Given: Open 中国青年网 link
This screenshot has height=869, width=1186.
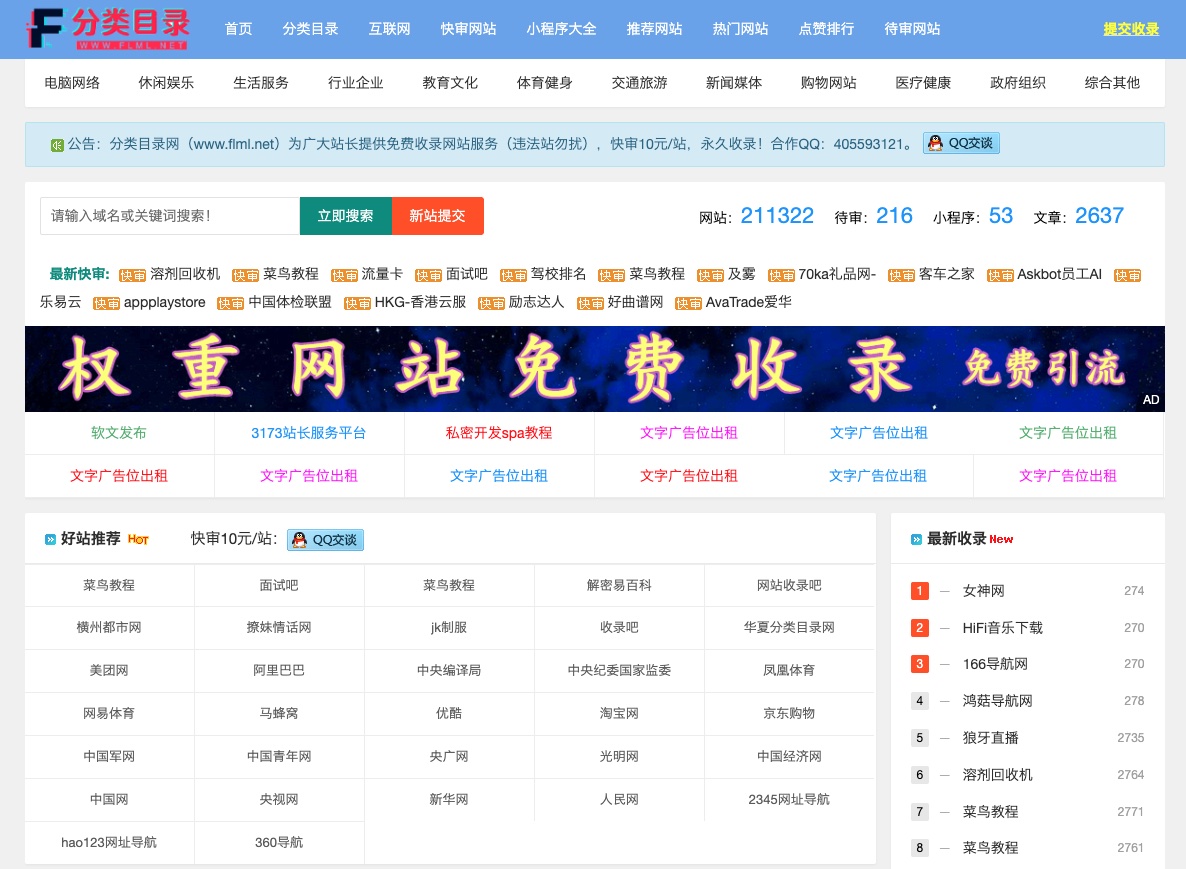Looking at the screenshot, I should coord(279,756).
